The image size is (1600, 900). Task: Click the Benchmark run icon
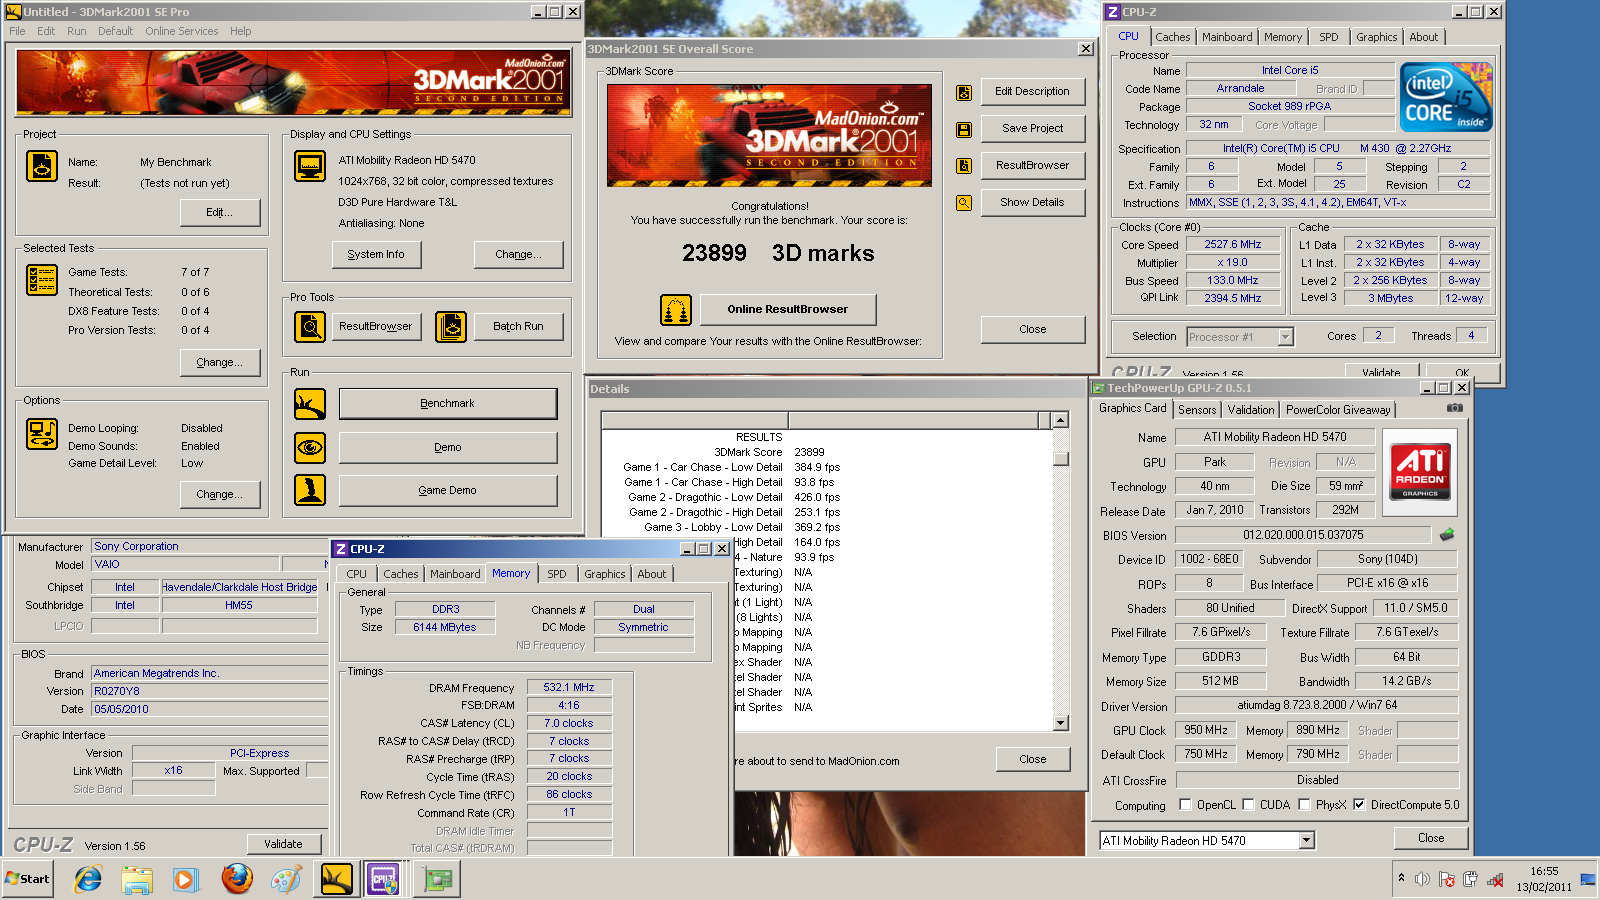point(310,404)
